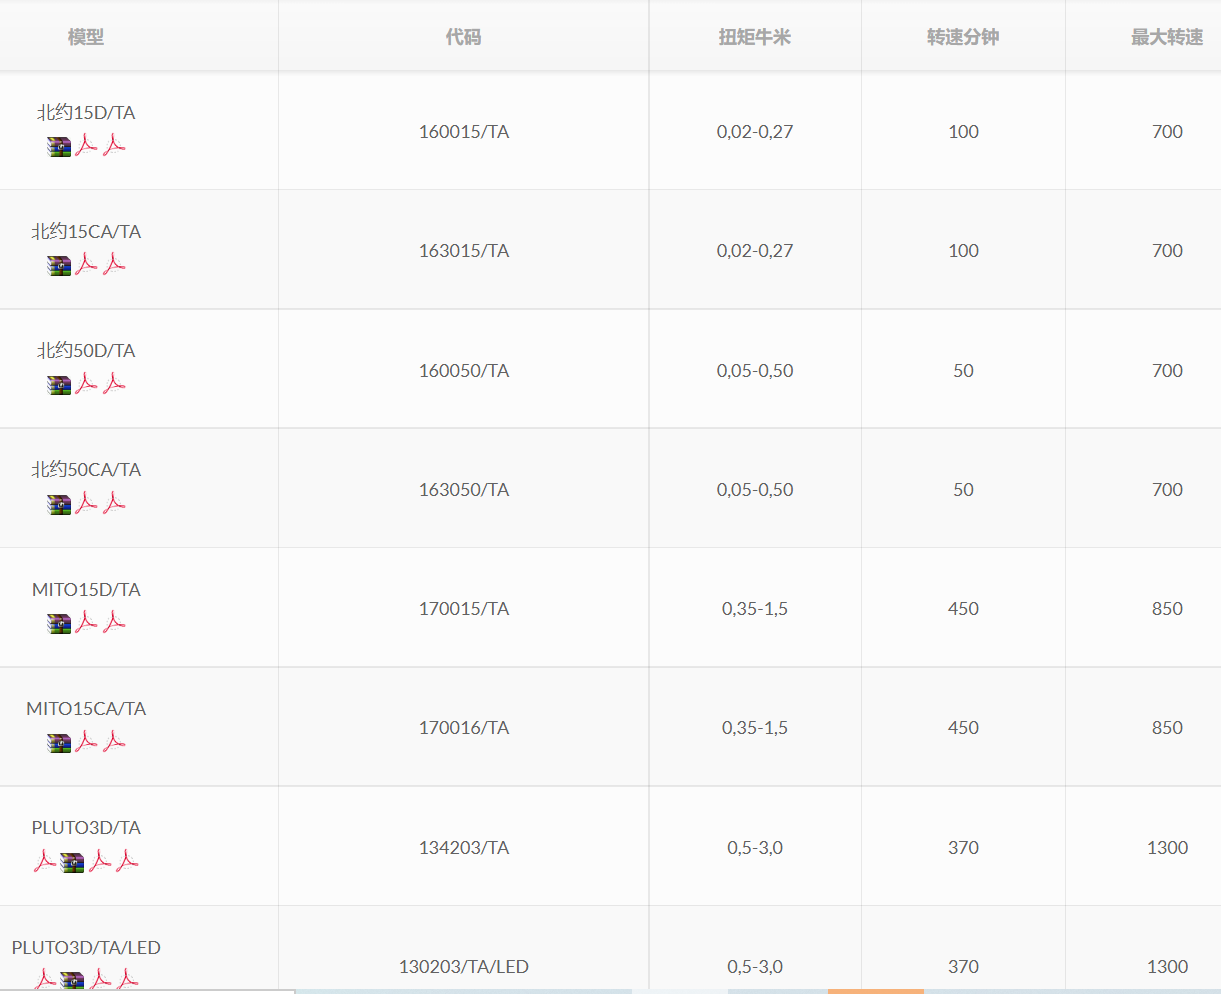Download the RAR archive for 北约15D/TA
This screenshot has width=1221, height=994.
tap(59, 147)
